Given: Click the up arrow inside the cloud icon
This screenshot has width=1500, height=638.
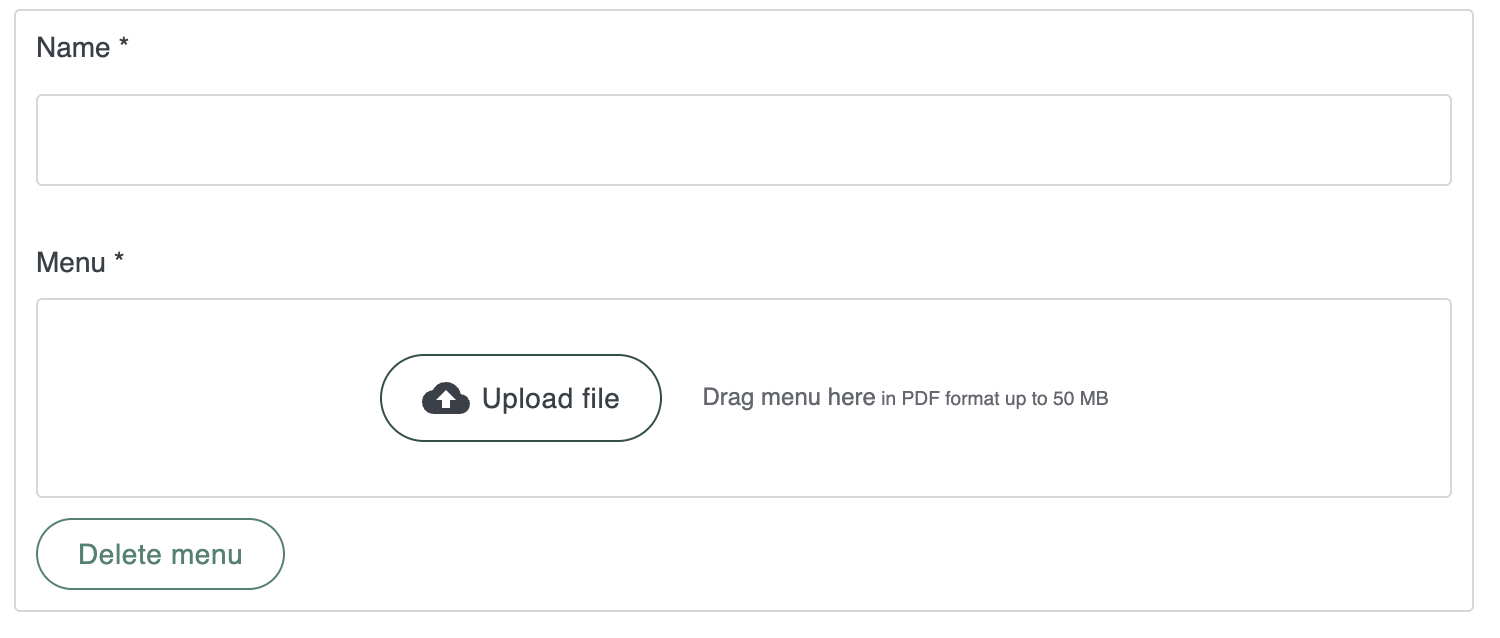Looking at the screenshot, I should (x=446, y=401).
